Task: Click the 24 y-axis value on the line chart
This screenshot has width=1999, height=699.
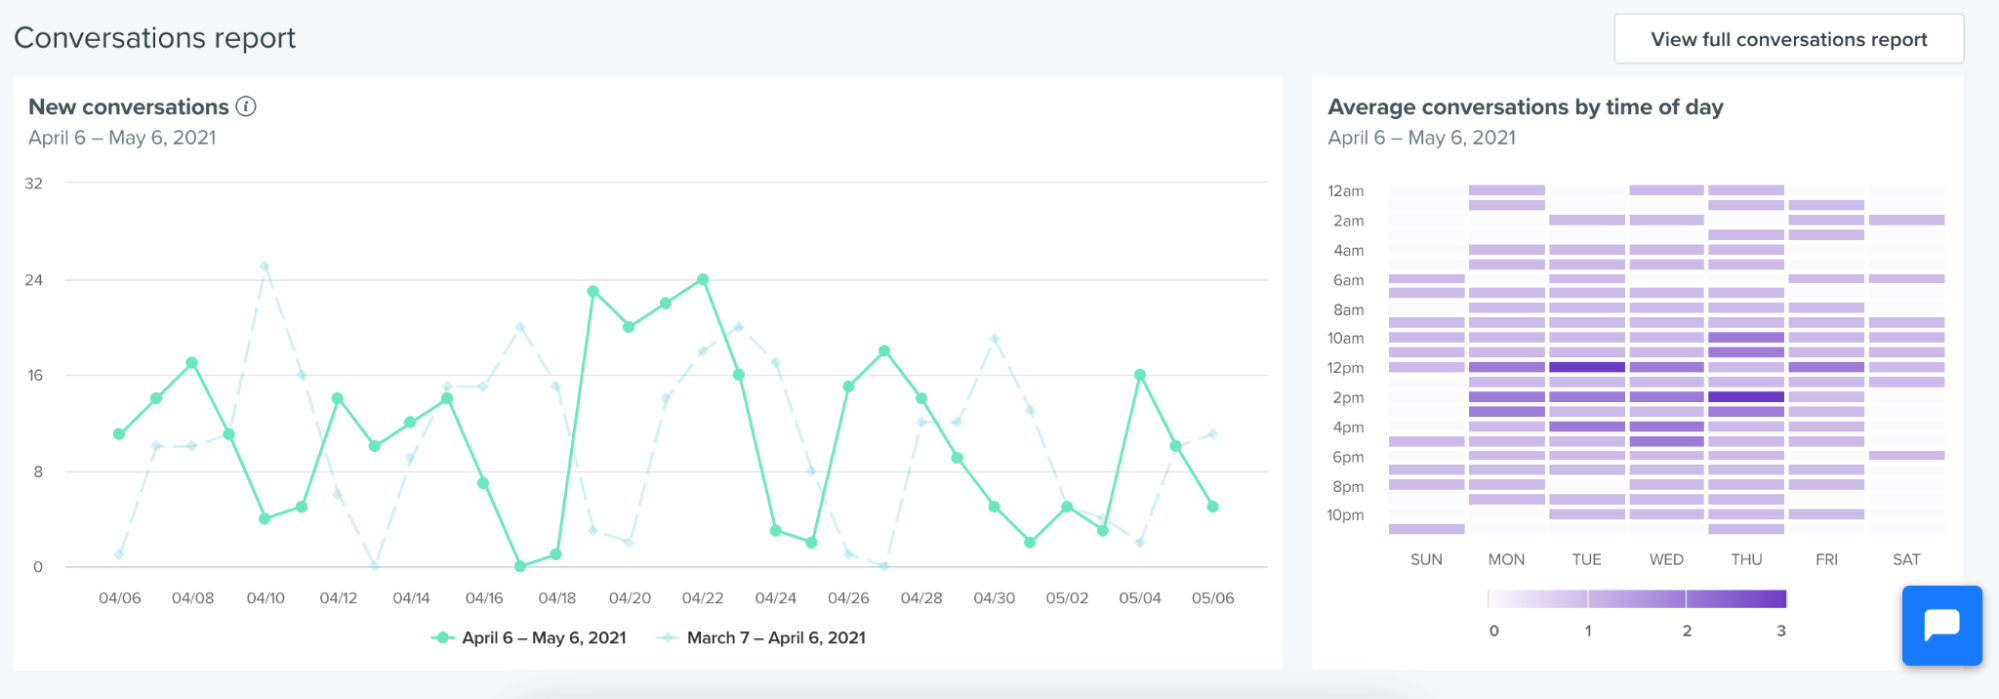Action: coord(34,280)
